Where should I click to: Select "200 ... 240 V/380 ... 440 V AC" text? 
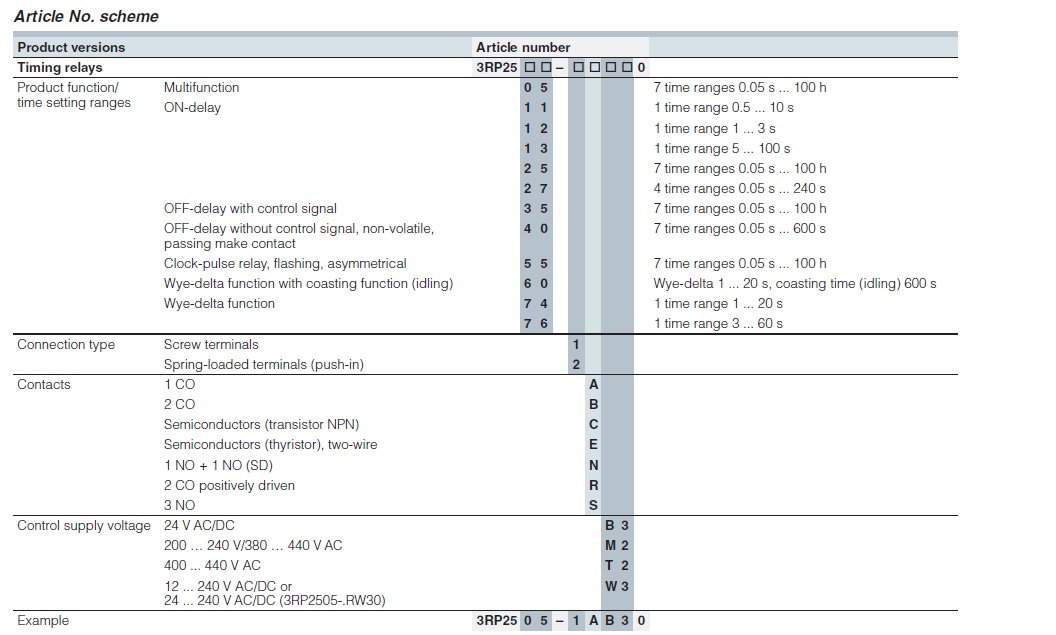[253, 546]
